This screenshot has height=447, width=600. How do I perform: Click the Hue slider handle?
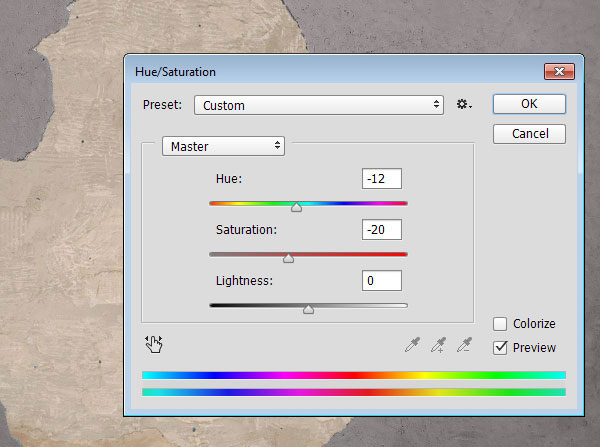[x=296, y=207]
